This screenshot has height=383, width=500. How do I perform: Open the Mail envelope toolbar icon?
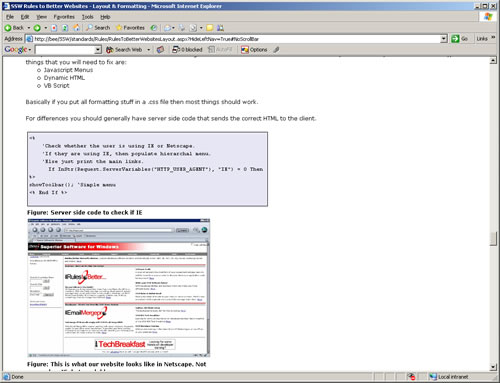pyautogui.click(x=168, y=28)
